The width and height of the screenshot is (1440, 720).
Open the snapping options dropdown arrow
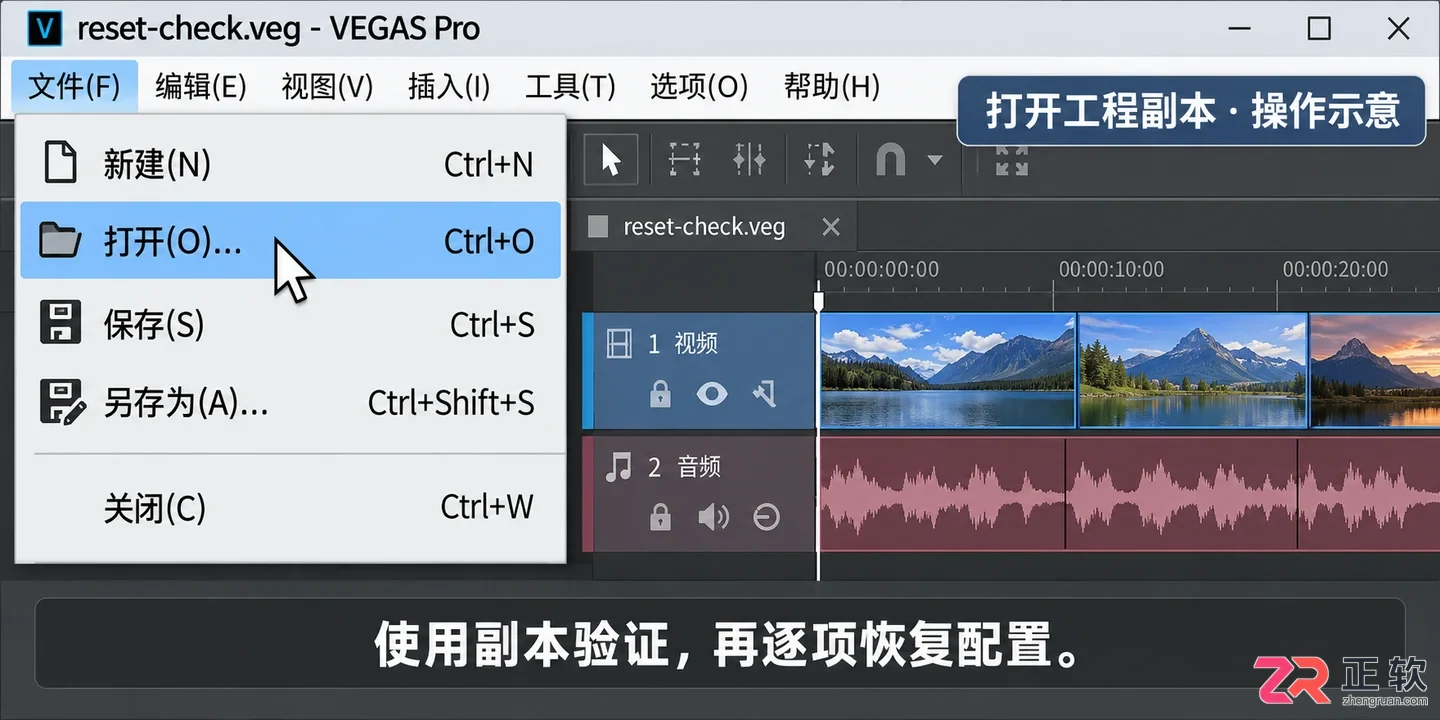[935, 160]
